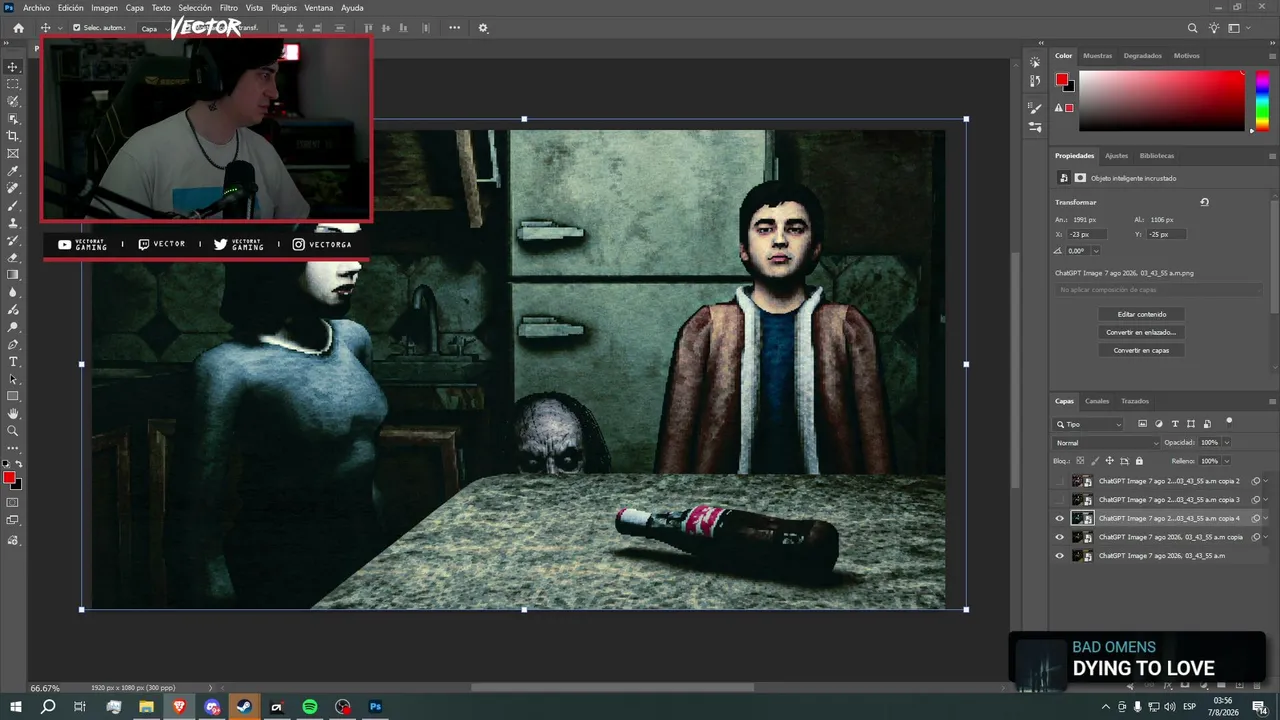Filter layers by text layer type
Image resolution: width=1280 pixels, height=720 pixels.
tap(1175, 424)
